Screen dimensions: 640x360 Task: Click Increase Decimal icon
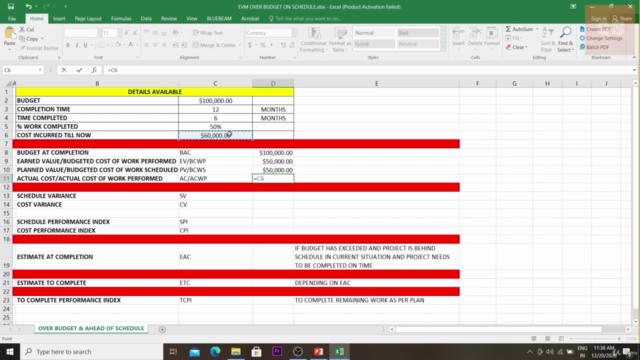tap(283, 45)
